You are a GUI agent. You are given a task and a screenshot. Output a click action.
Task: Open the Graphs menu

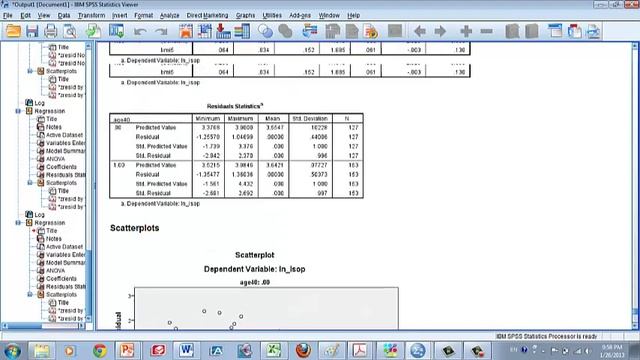click(x=245, y=16)
